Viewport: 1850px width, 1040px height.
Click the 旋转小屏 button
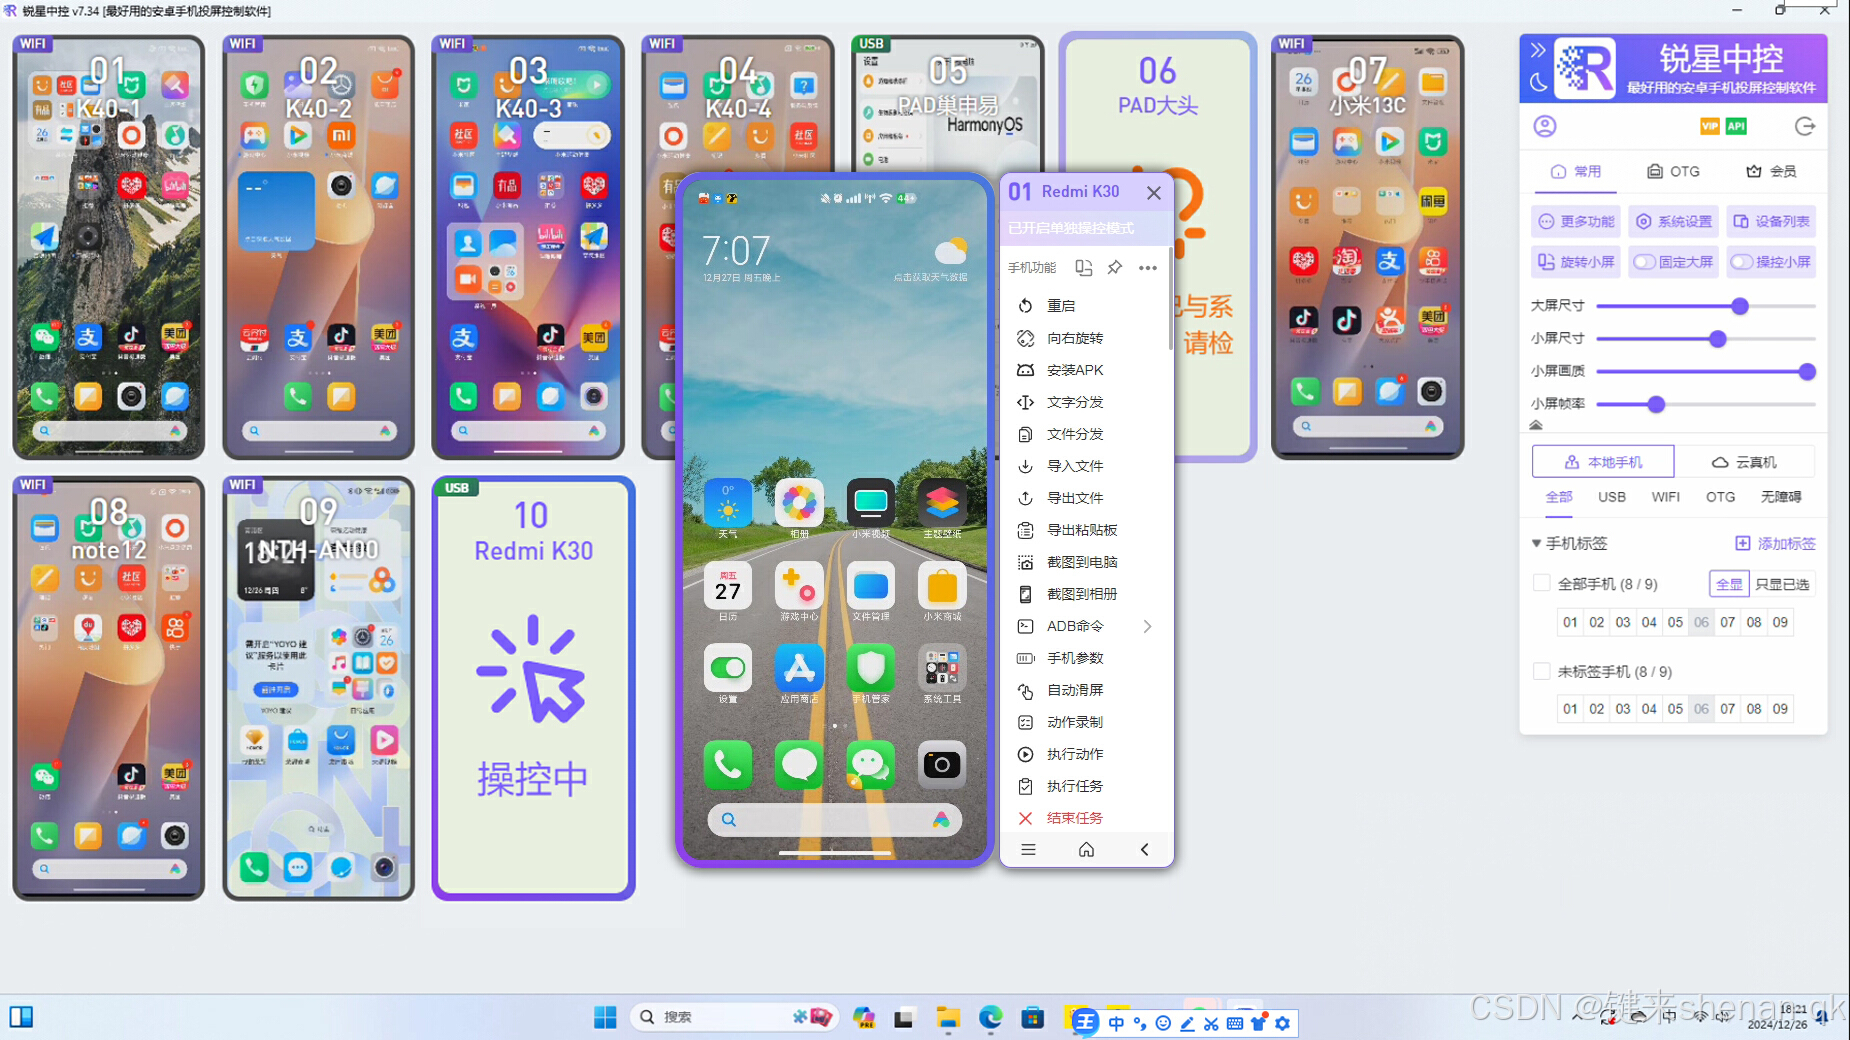(x=1576, y=262)
